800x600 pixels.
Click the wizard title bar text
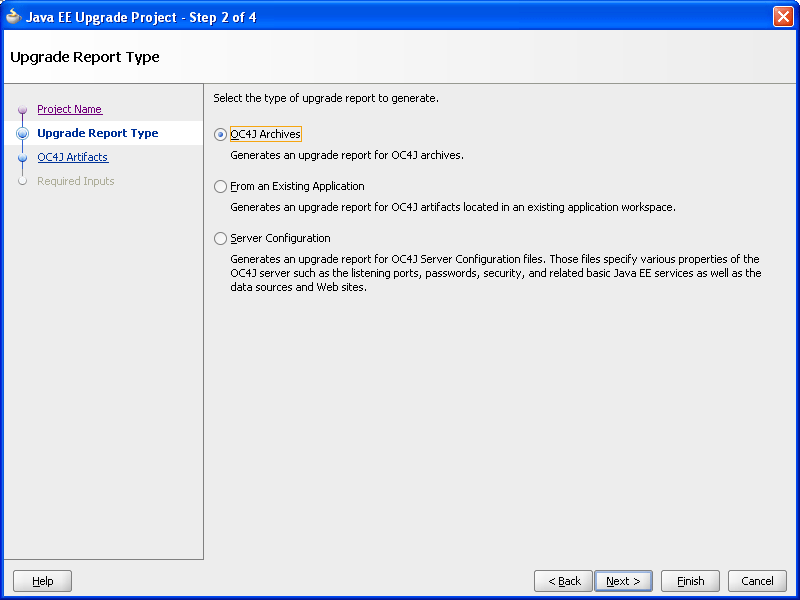141,17
